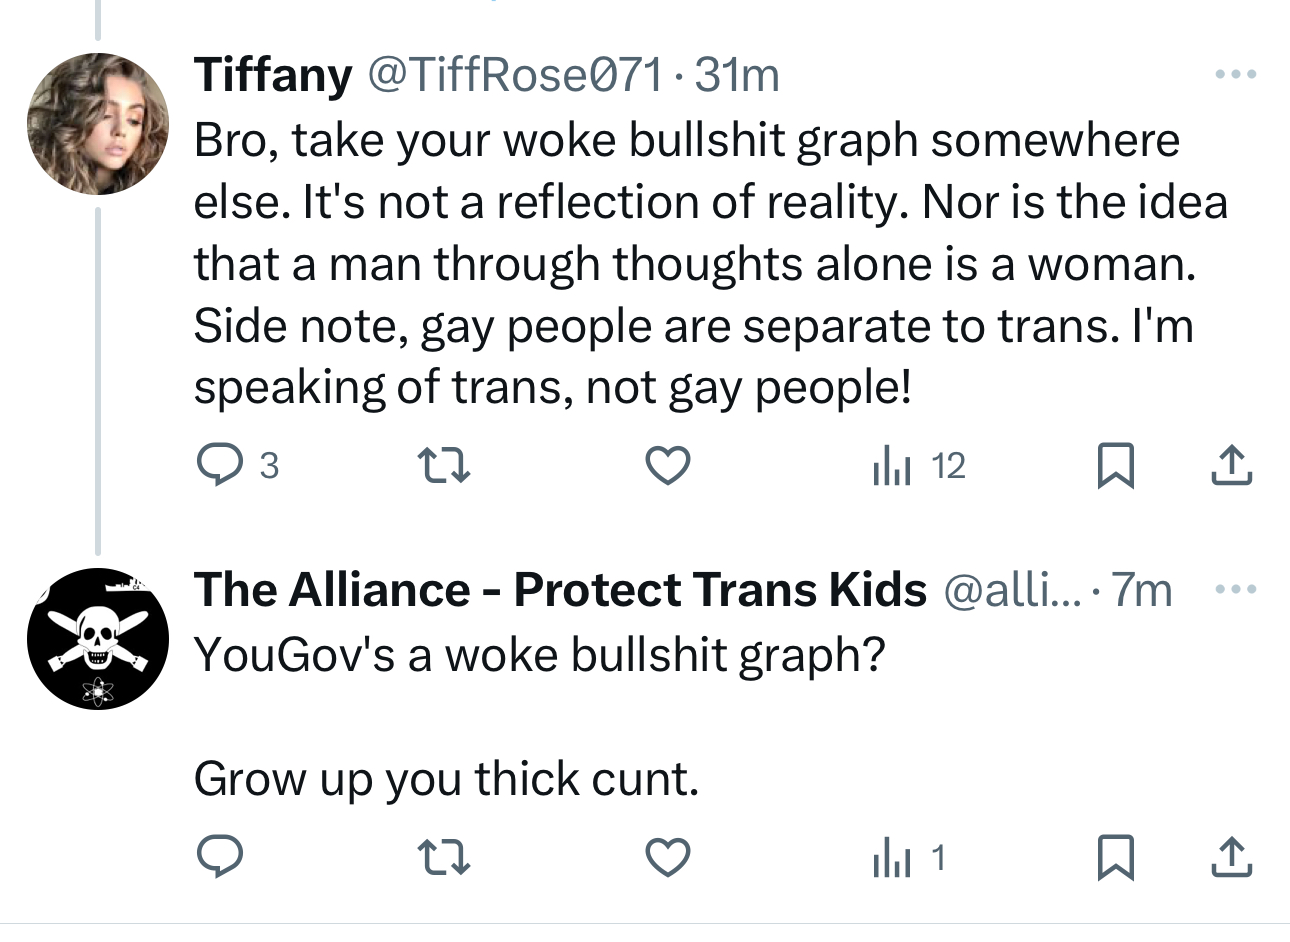Click Tiffany's display name
The height and width of the screenshot is (942, 1290).
click(x=273, y=75)
